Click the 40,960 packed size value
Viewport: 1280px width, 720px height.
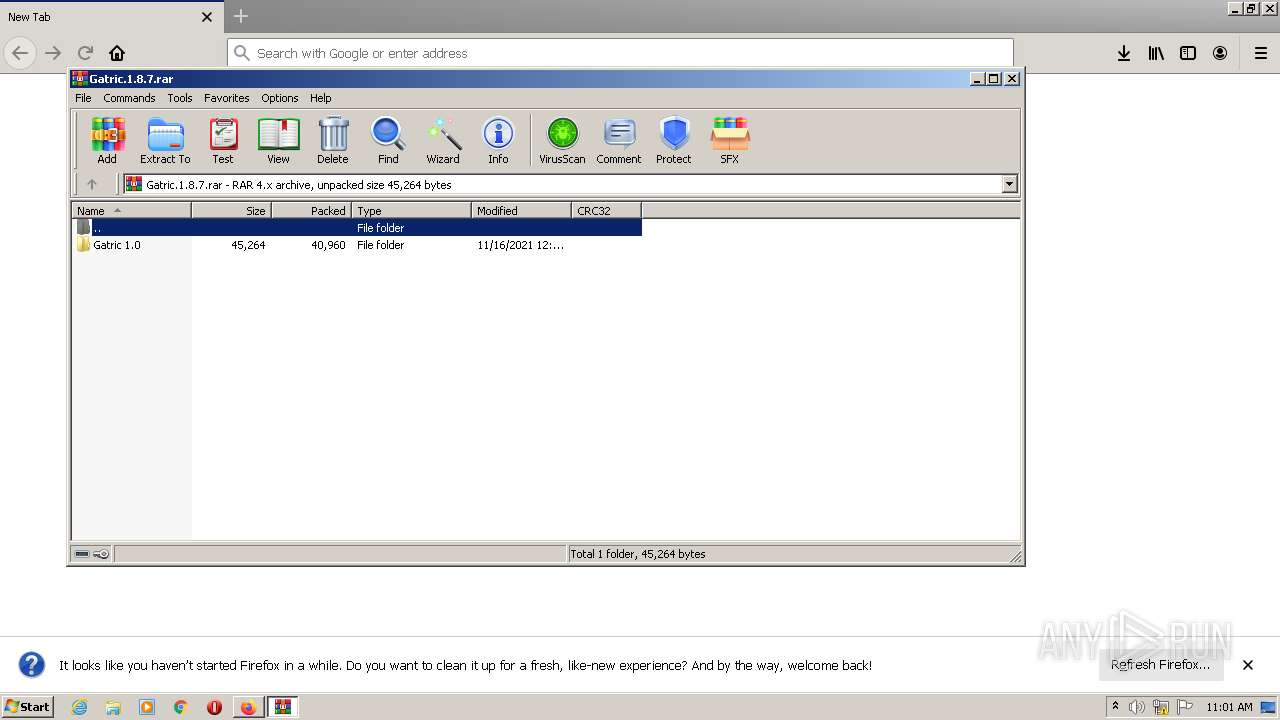[328, 245]
